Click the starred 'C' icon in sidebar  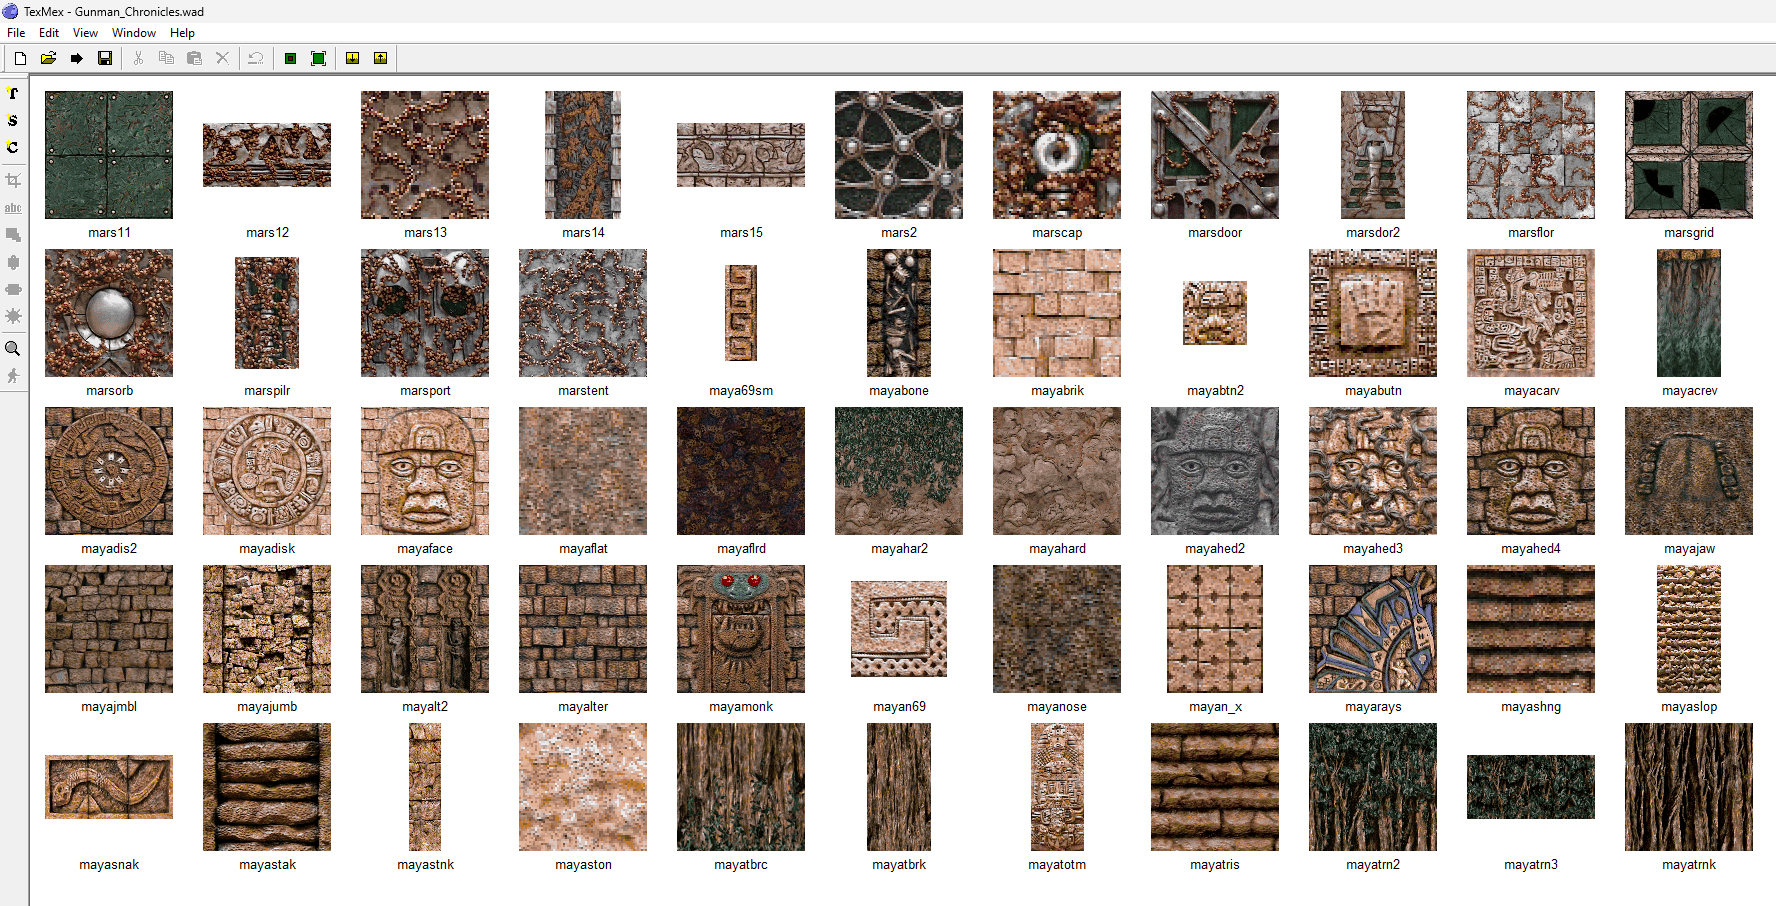point(13,147)
